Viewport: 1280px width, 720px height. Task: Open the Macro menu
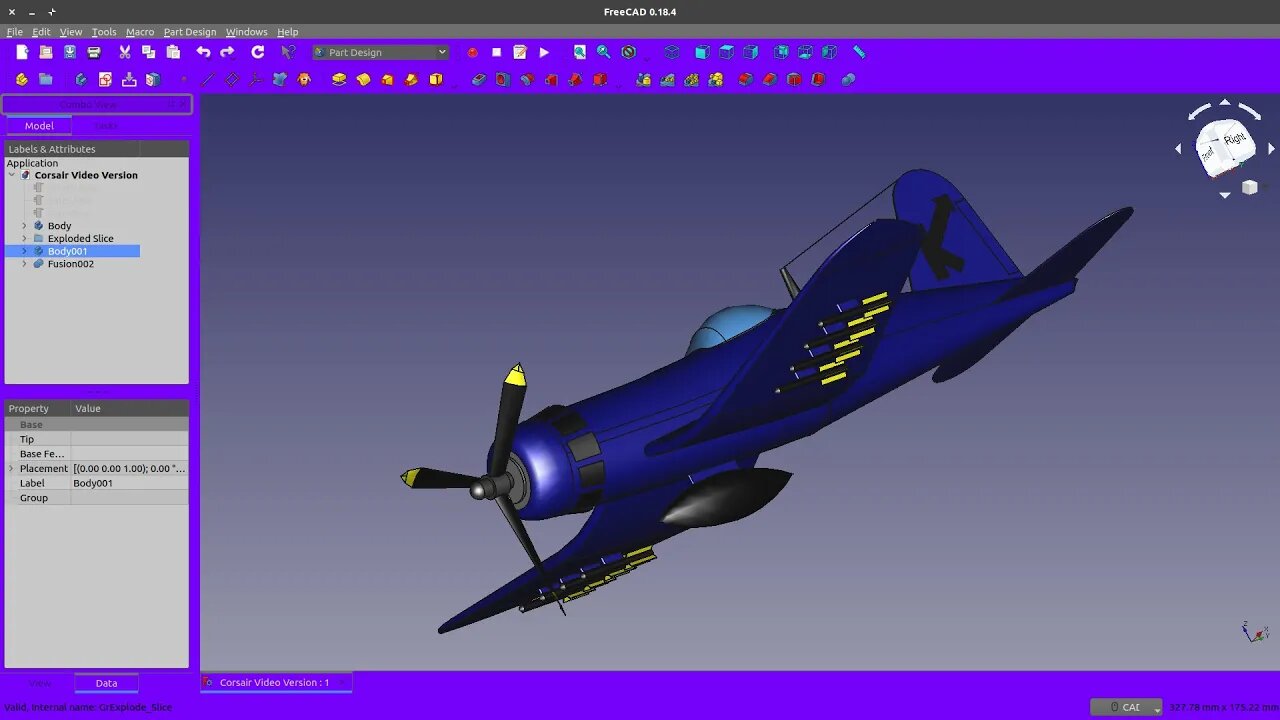pyautogui.click(x=140, y=32)
